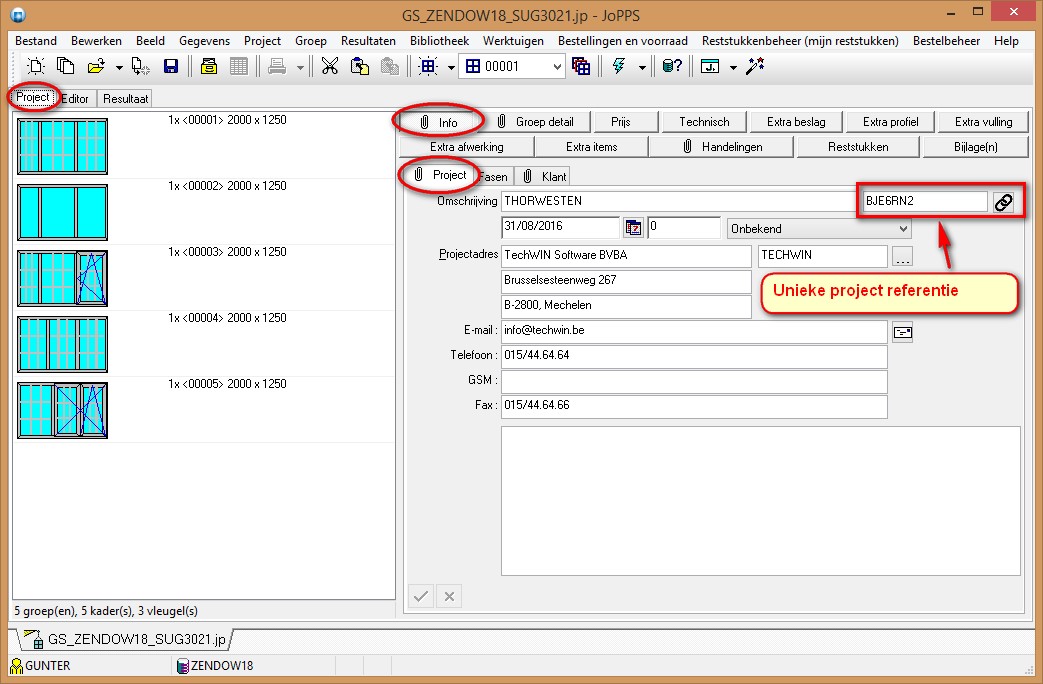Viewport: 1043px width, 684px height.
Task: Click the grid table toolbar icon
Action: (238, 66)
